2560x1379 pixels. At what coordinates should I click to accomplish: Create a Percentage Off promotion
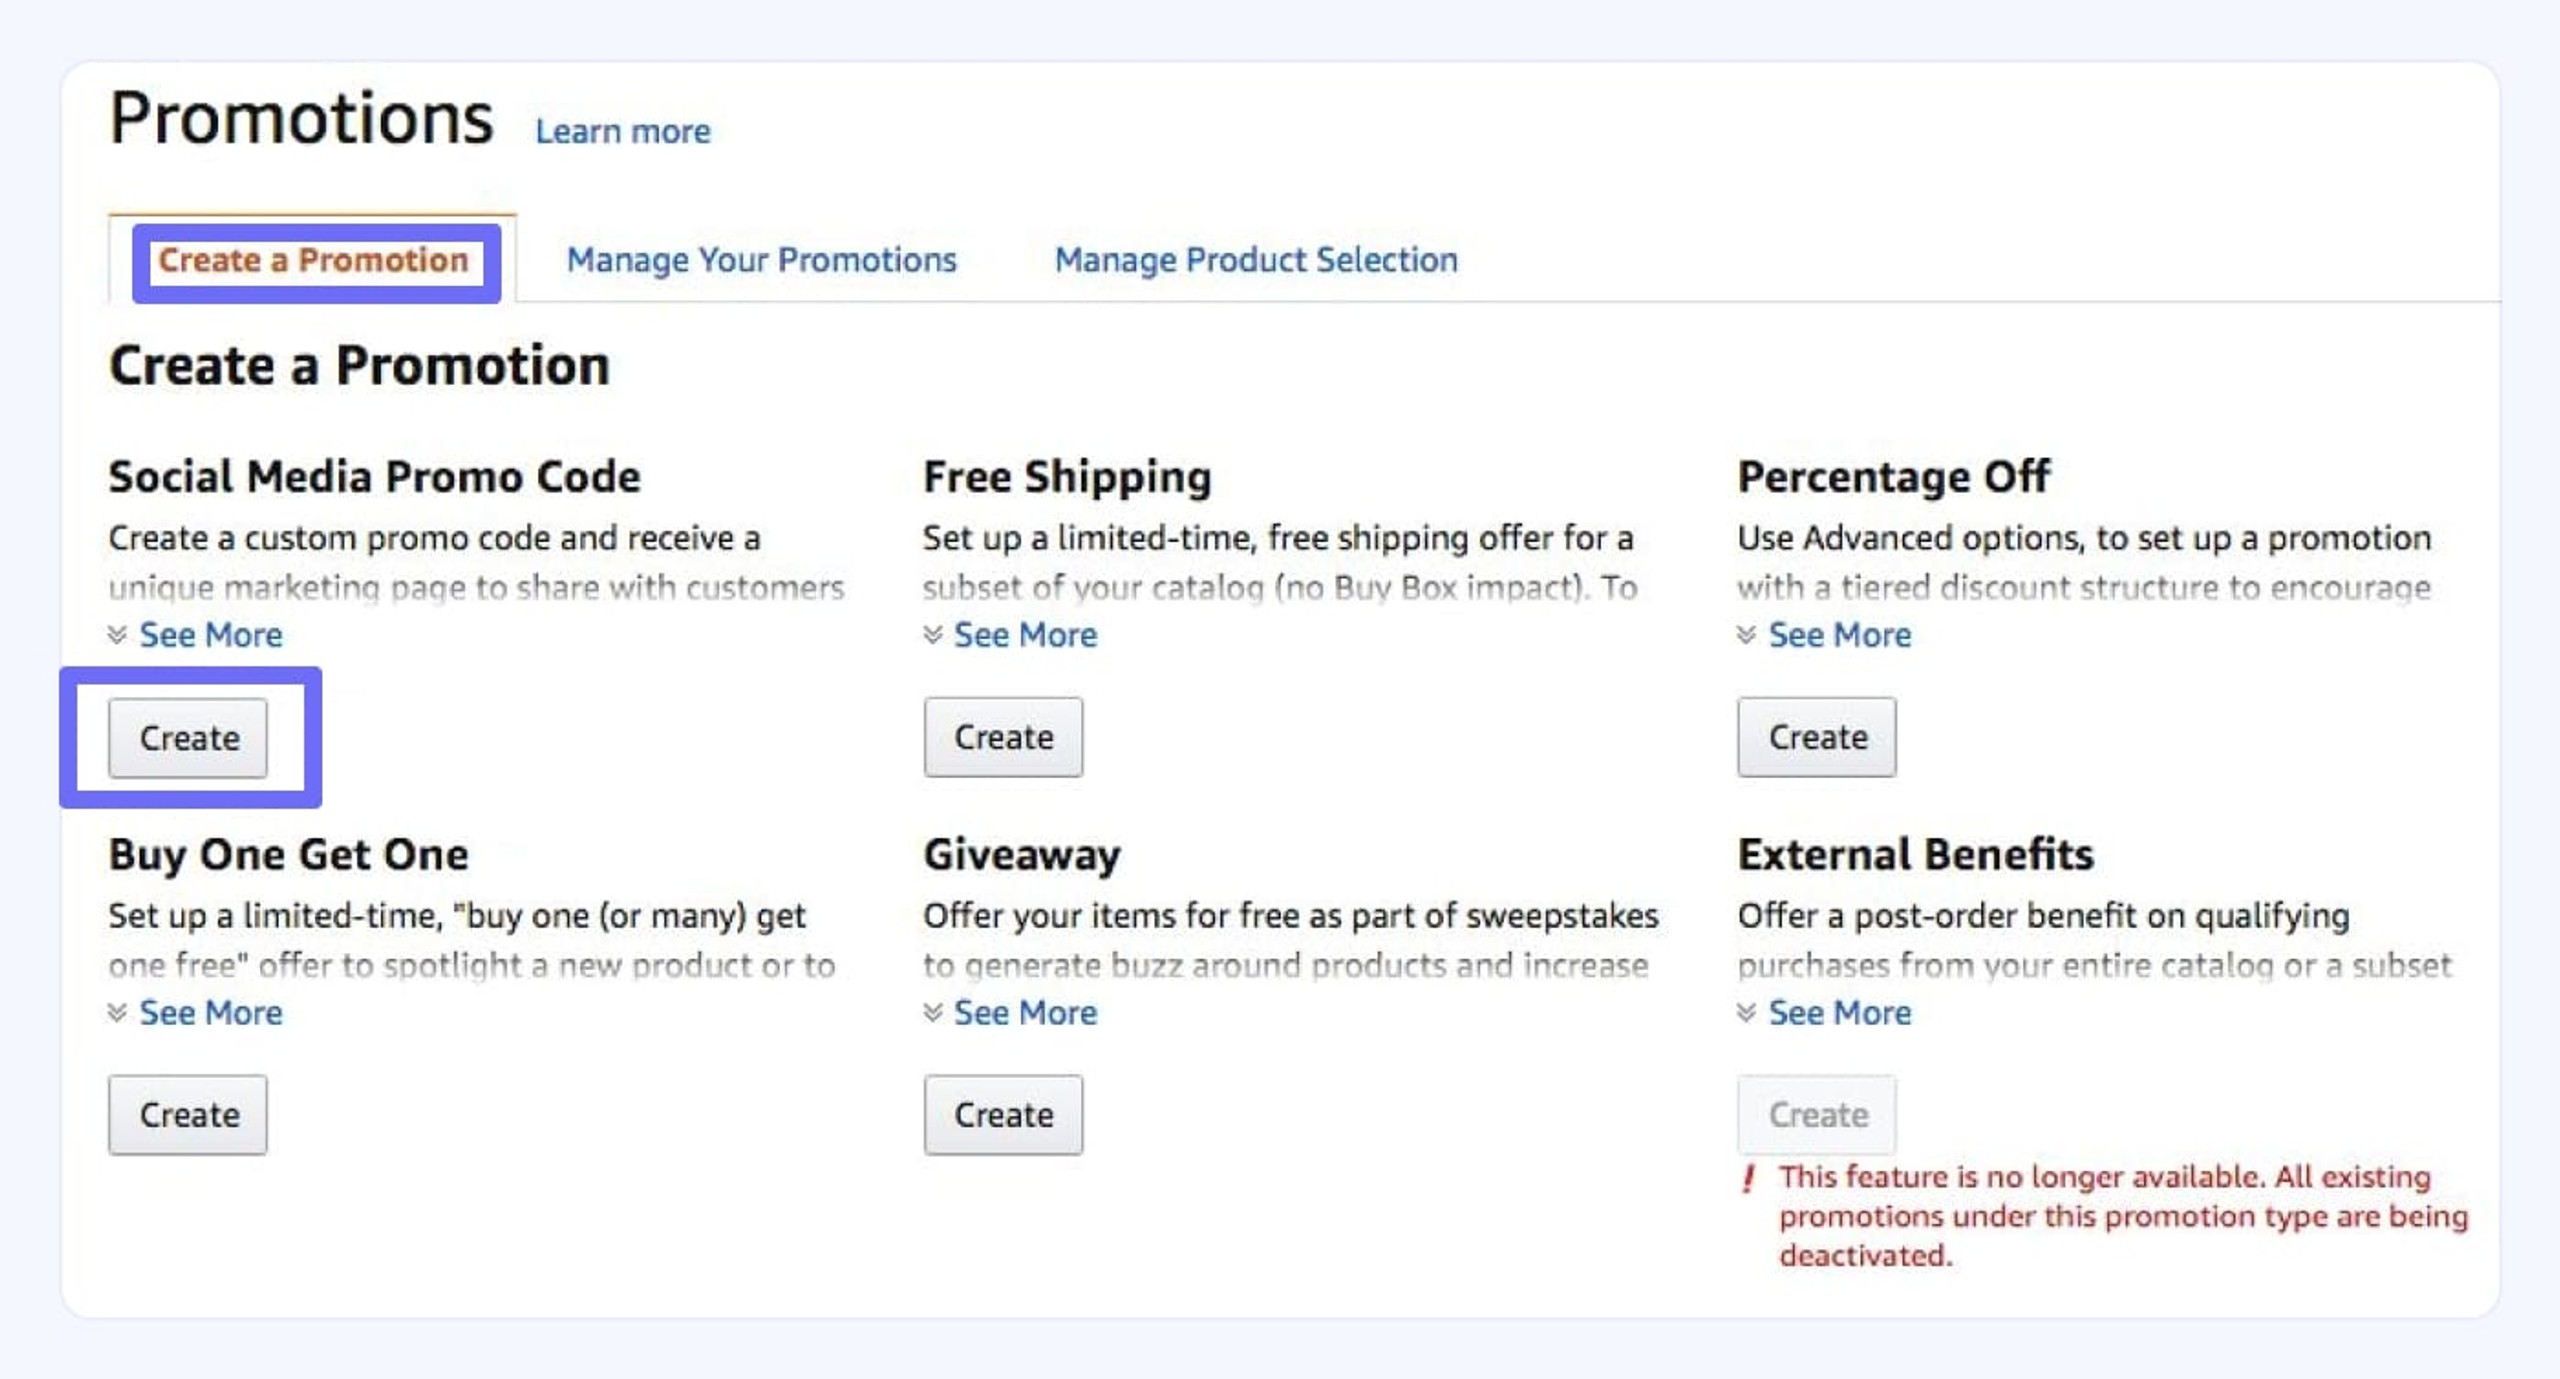1816,737
